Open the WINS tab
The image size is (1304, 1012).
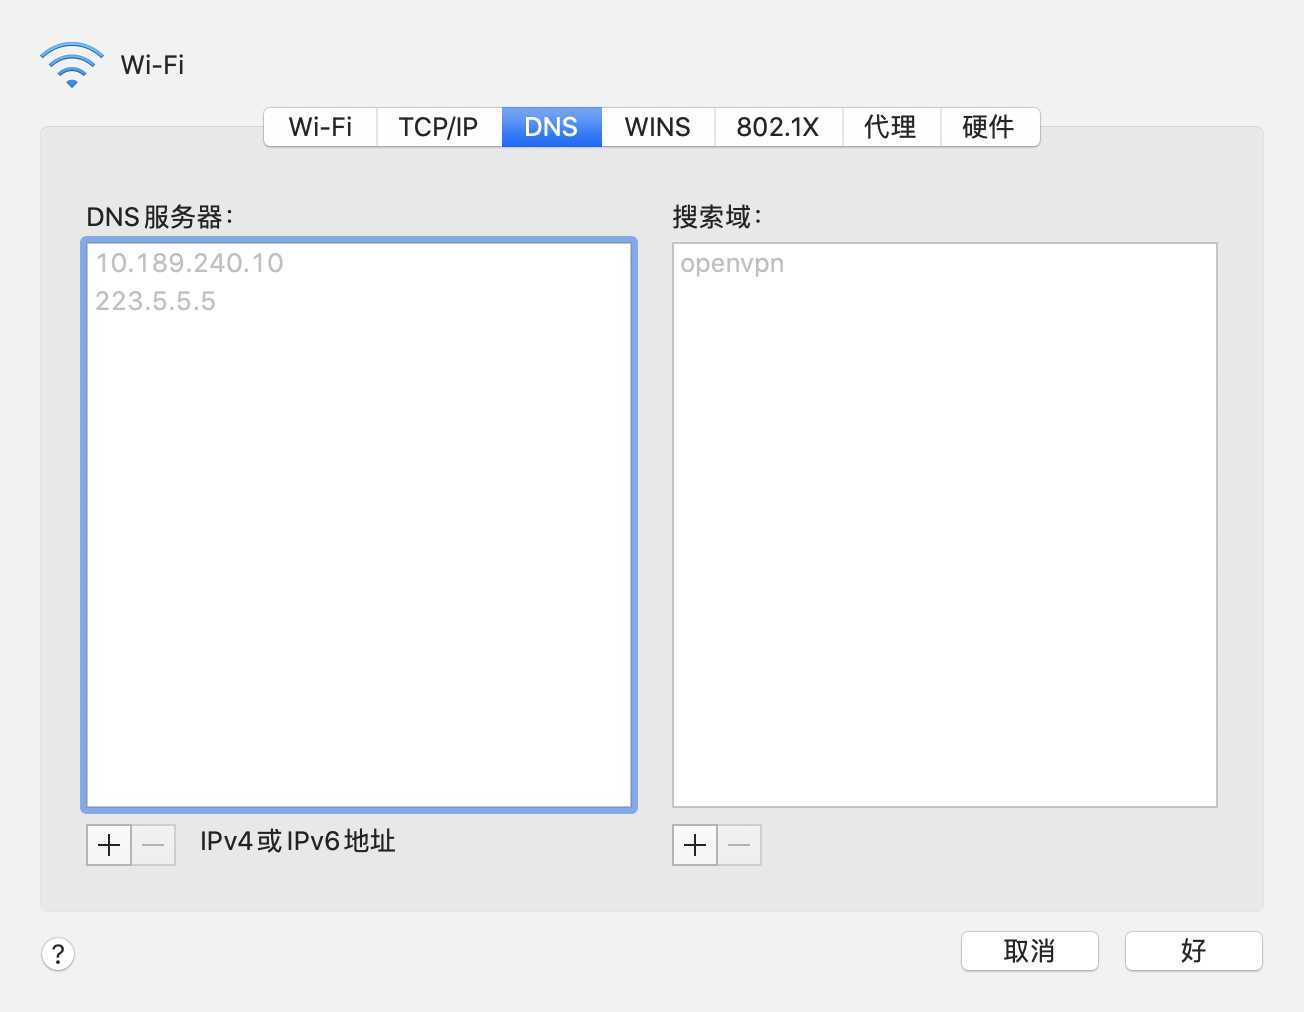tap(658, 127)
